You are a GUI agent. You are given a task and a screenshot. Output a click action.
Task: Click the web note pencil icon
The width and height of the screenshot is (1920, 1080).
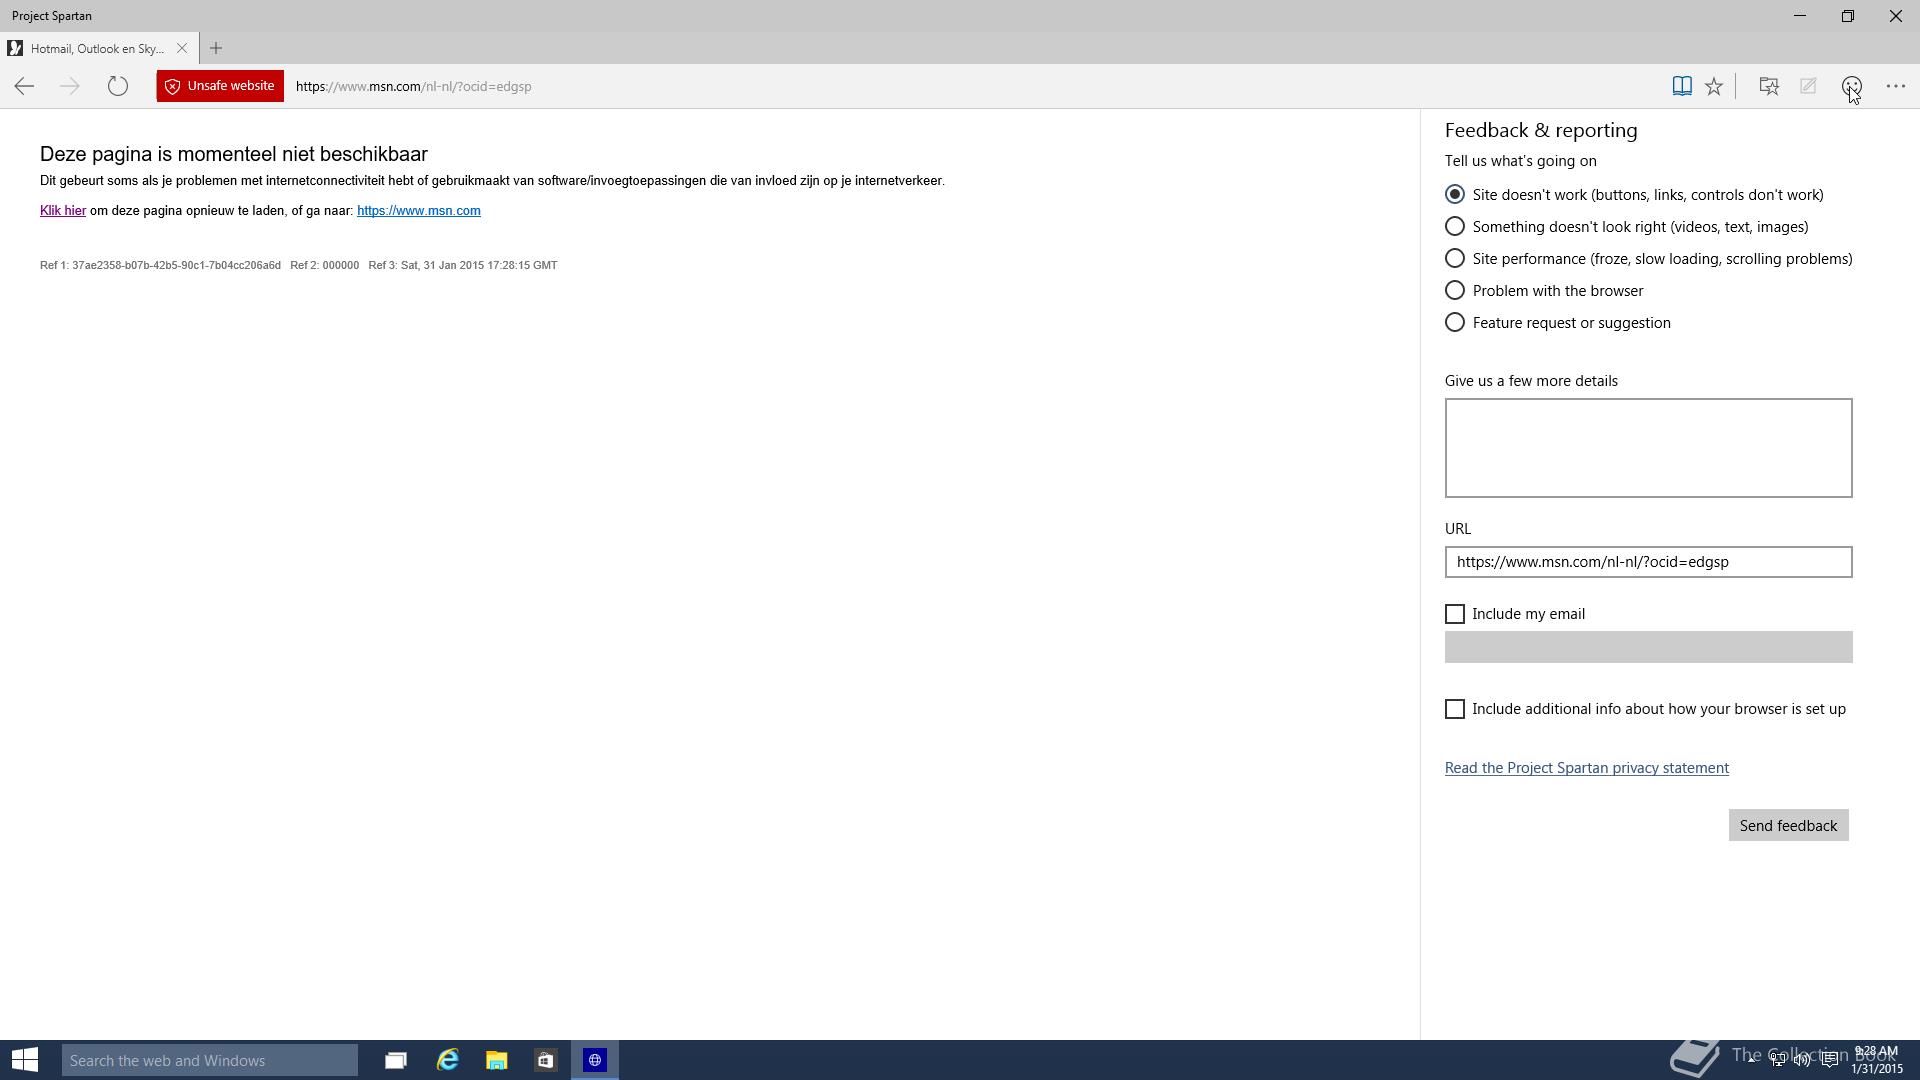1808,86
